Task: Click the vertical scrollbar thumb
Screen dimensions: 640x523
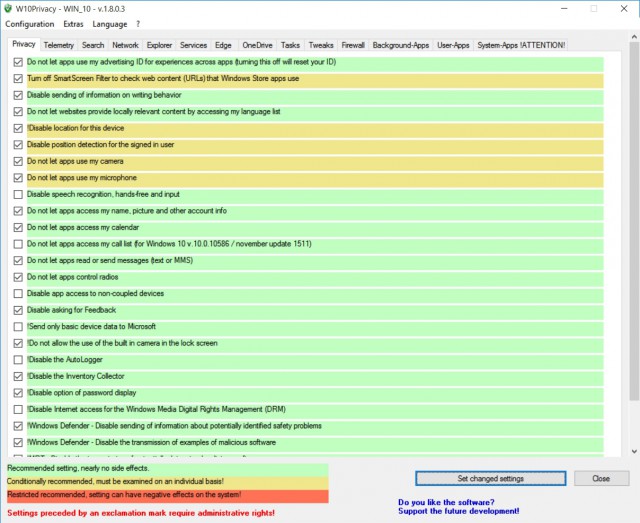Action: [x=634, y=220]
